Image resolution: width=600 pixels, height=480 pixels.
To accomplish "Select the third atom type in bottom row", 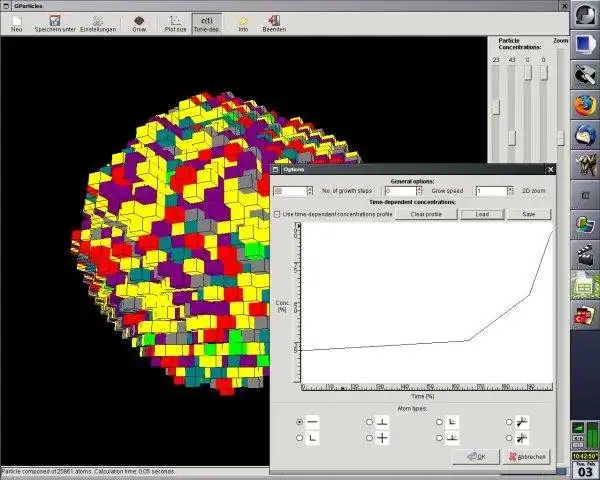I will click(439, 438).
